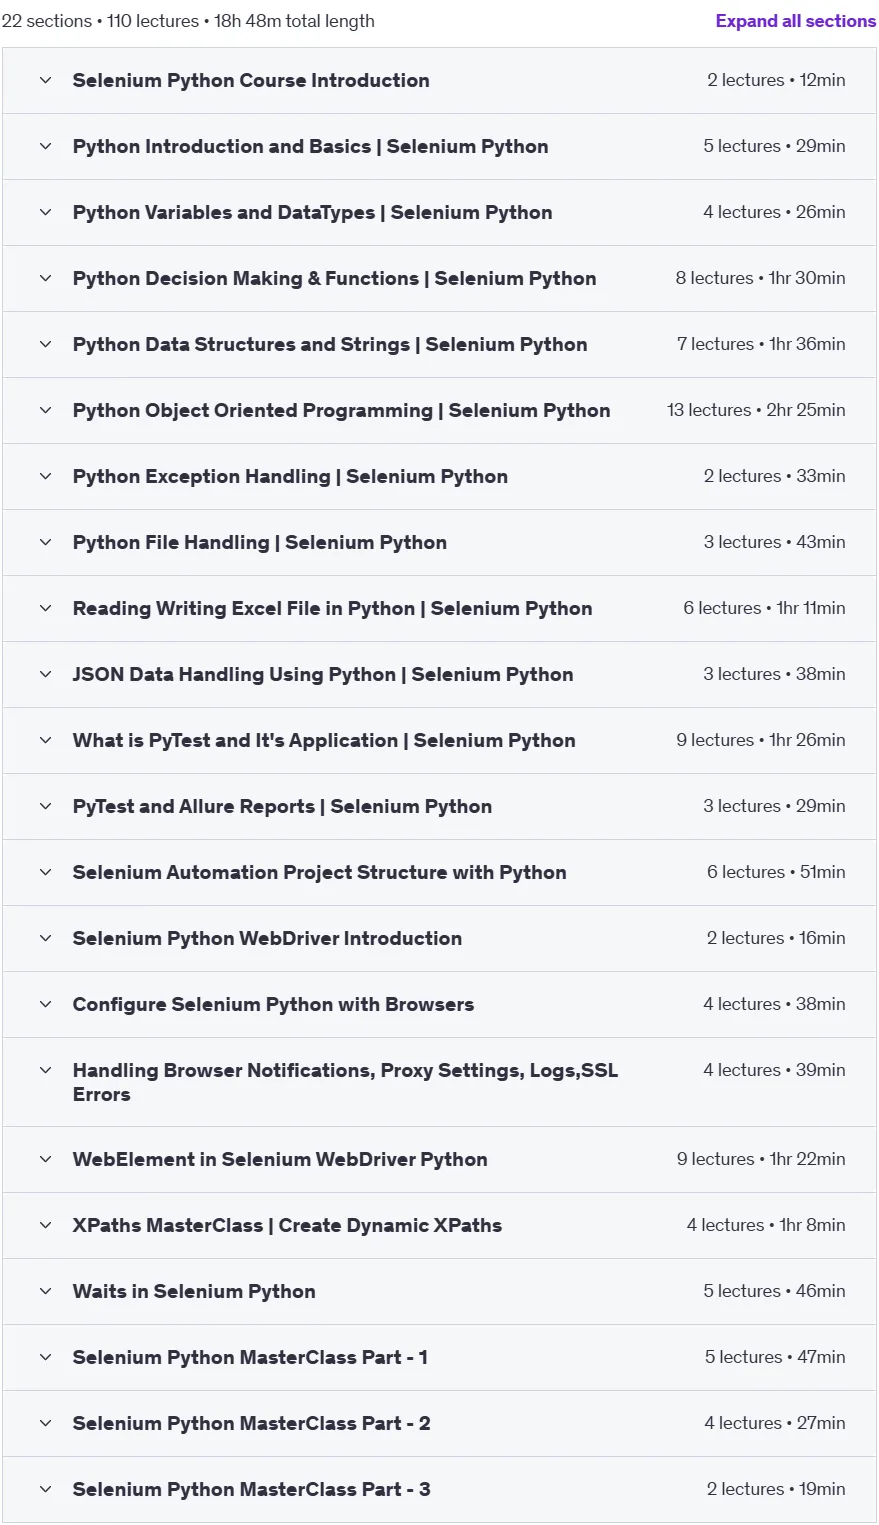This screenshot has width=879, height=1525.
Task: Expand chevron for MasterClass Part - 2
Action: point(45,1423)
